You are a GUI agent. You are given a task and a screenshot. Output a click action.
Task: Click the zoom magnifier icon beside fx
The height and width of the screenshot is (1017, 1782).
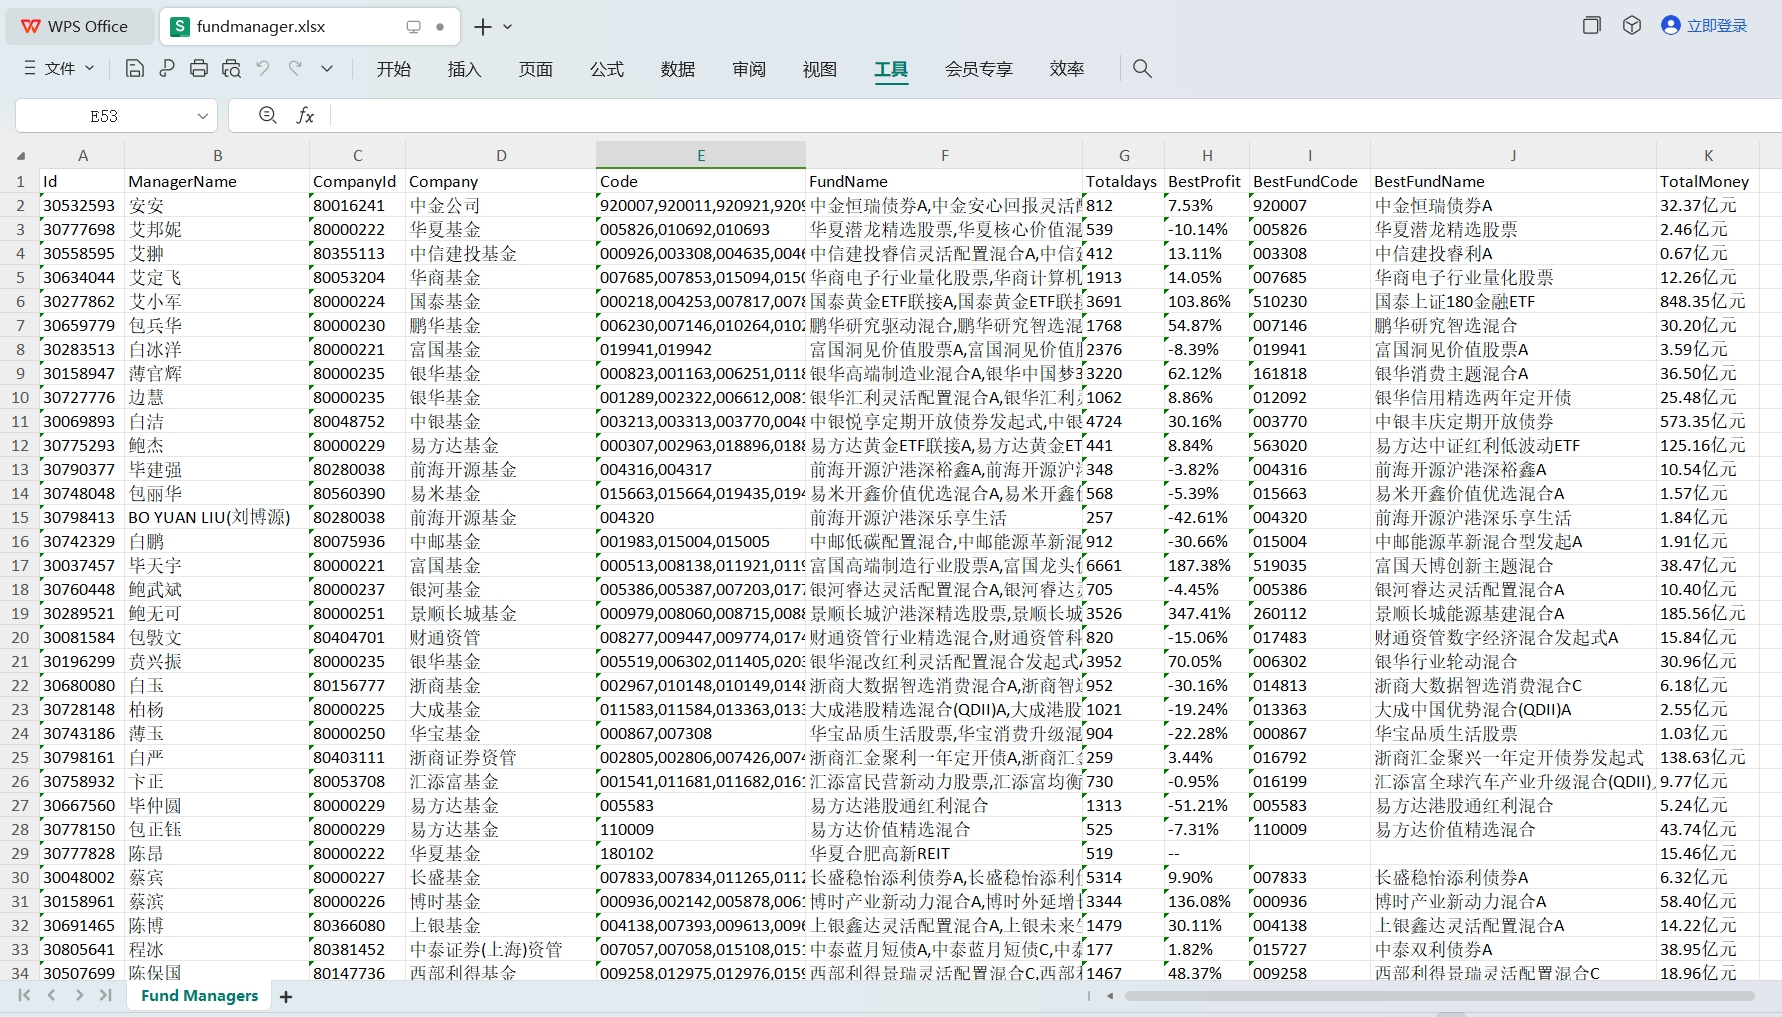click(267, 116)
